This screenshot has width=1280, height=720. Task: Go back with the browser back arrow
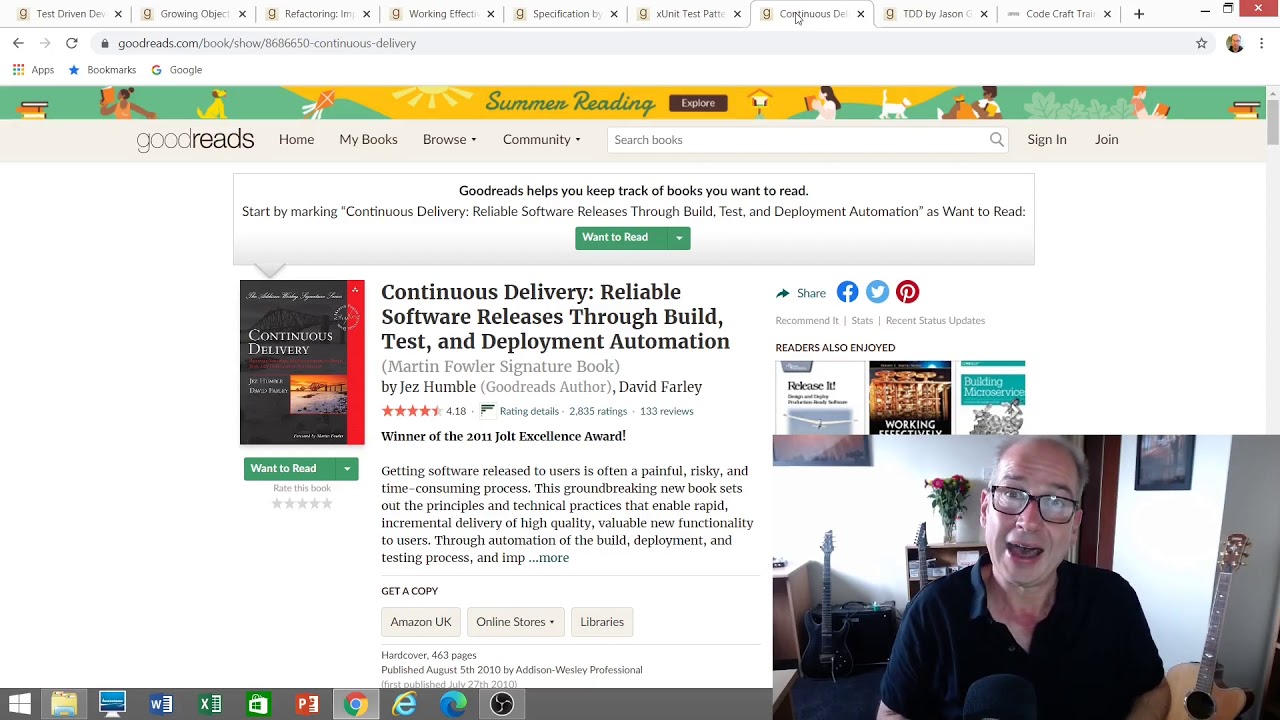[x=18, y=43]
